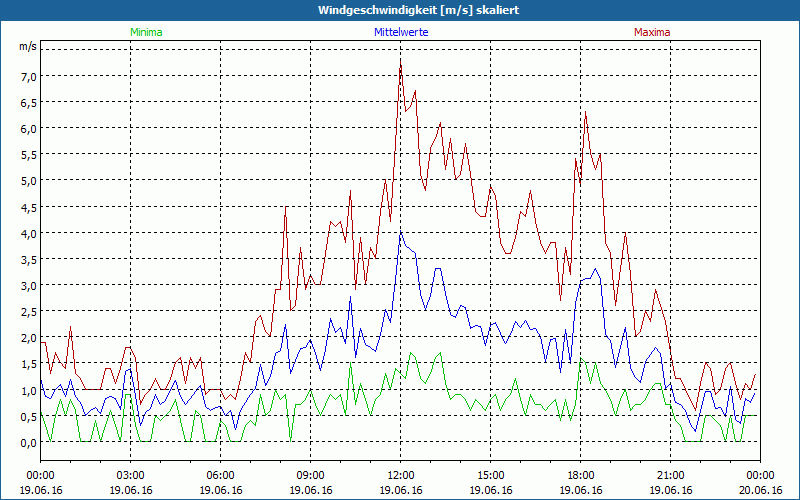Click the 3,0 y-axis value

pyautogui.click(x=29, y=286)
